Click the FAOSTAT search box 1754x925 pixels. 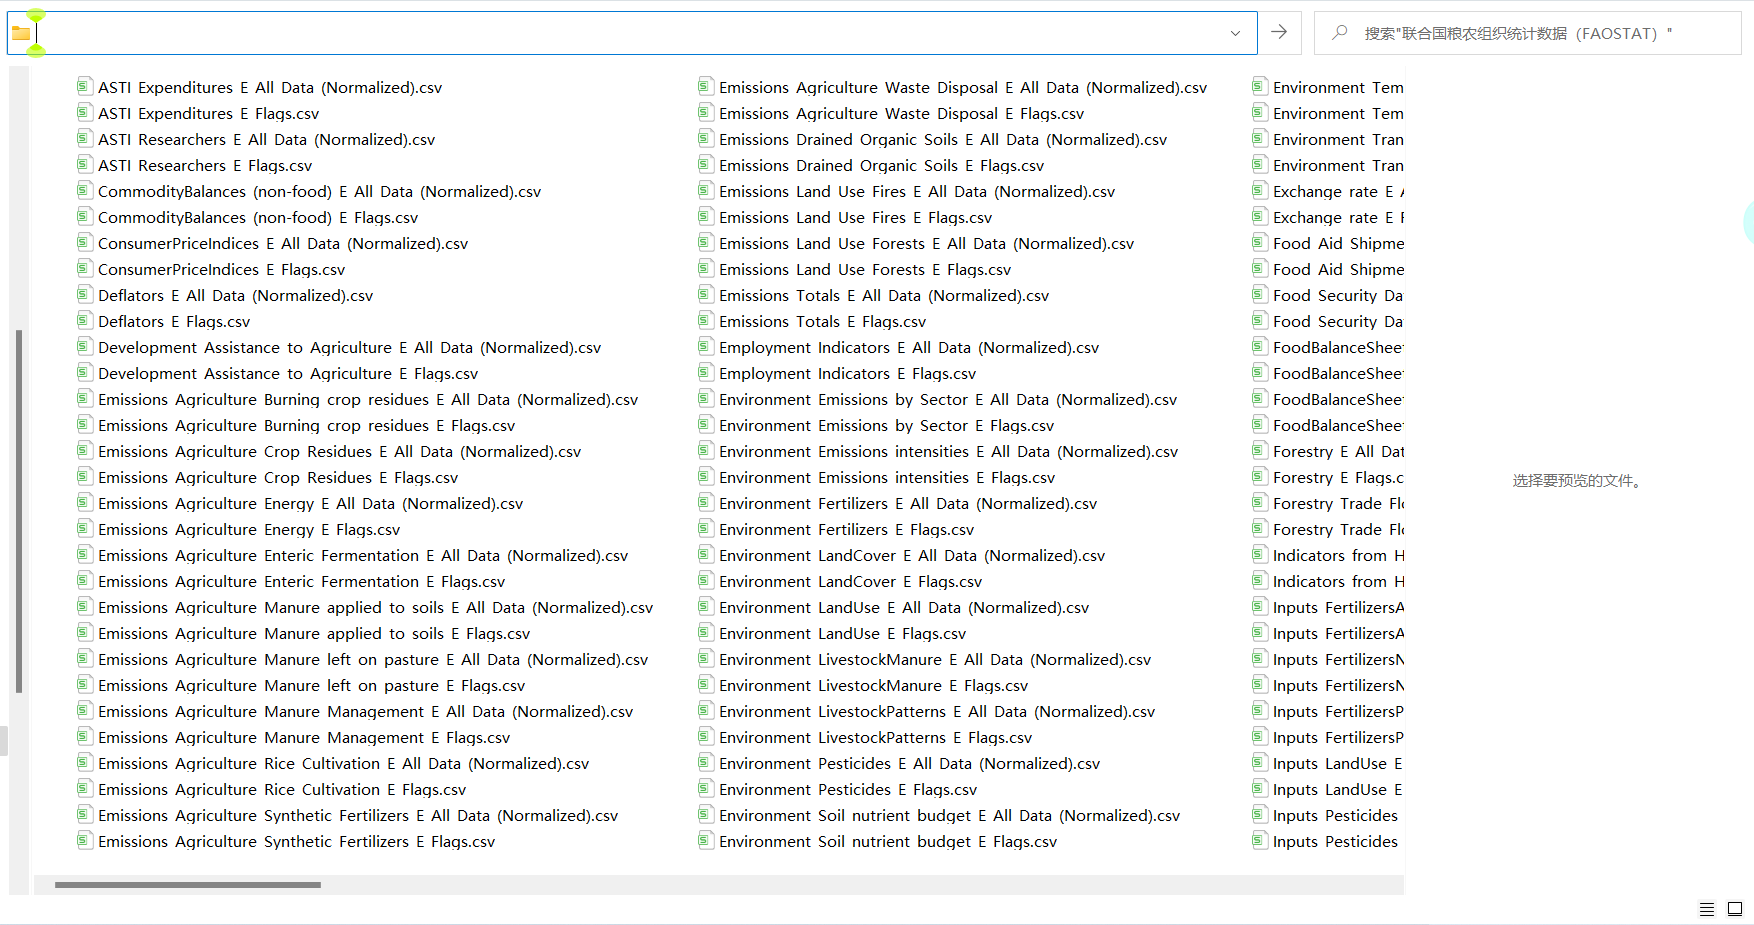pos(1527,33)
